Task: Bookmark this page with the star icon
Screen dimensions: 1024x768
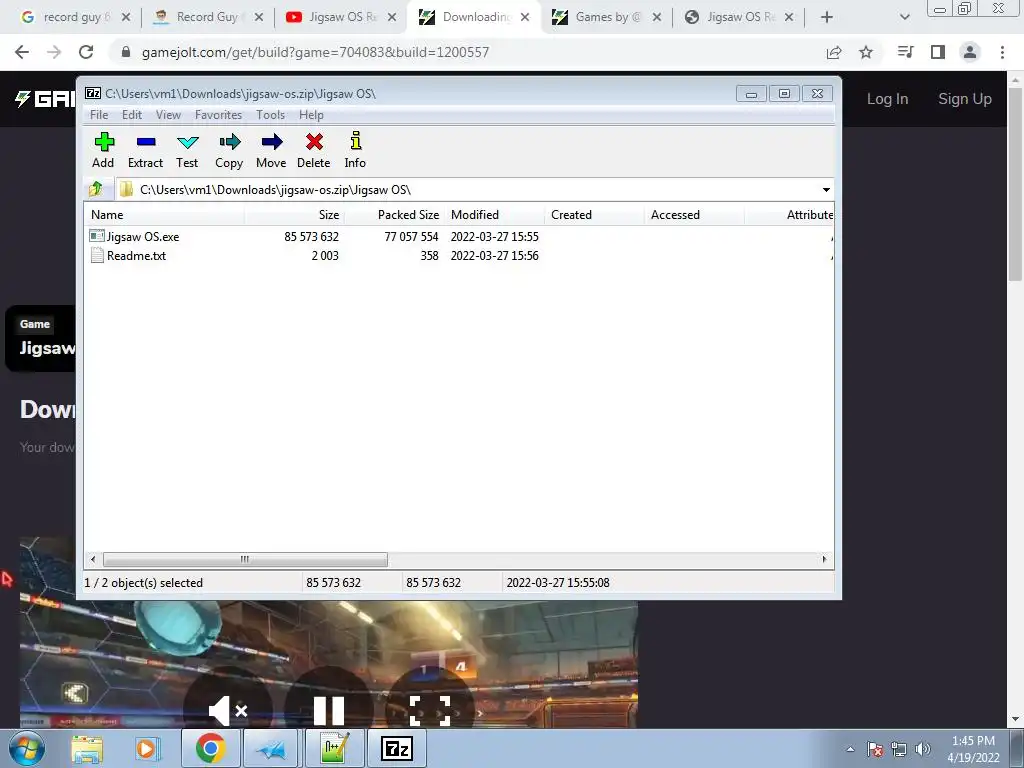Action: tap(866, 52)
